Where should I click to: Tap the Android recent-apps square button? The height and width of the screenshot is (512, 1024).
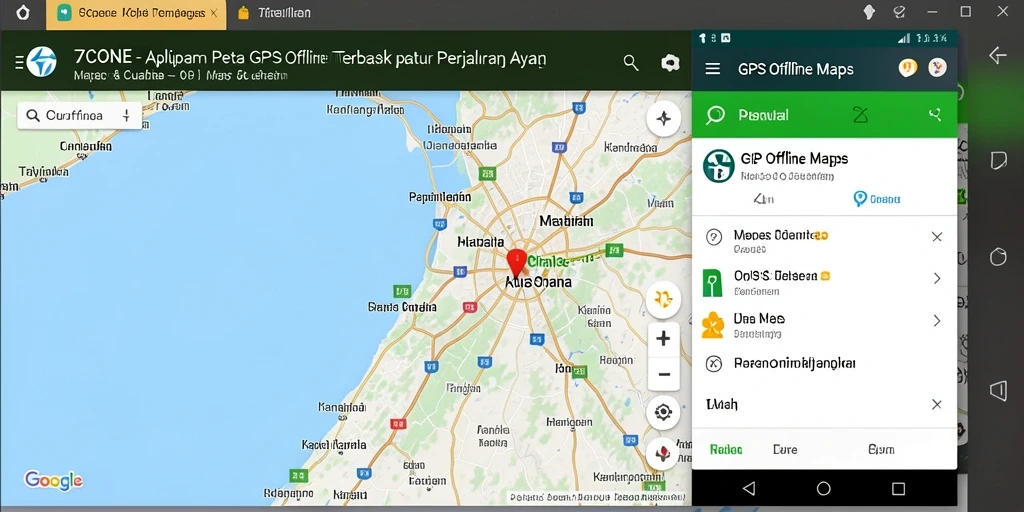tap(899, 488)
